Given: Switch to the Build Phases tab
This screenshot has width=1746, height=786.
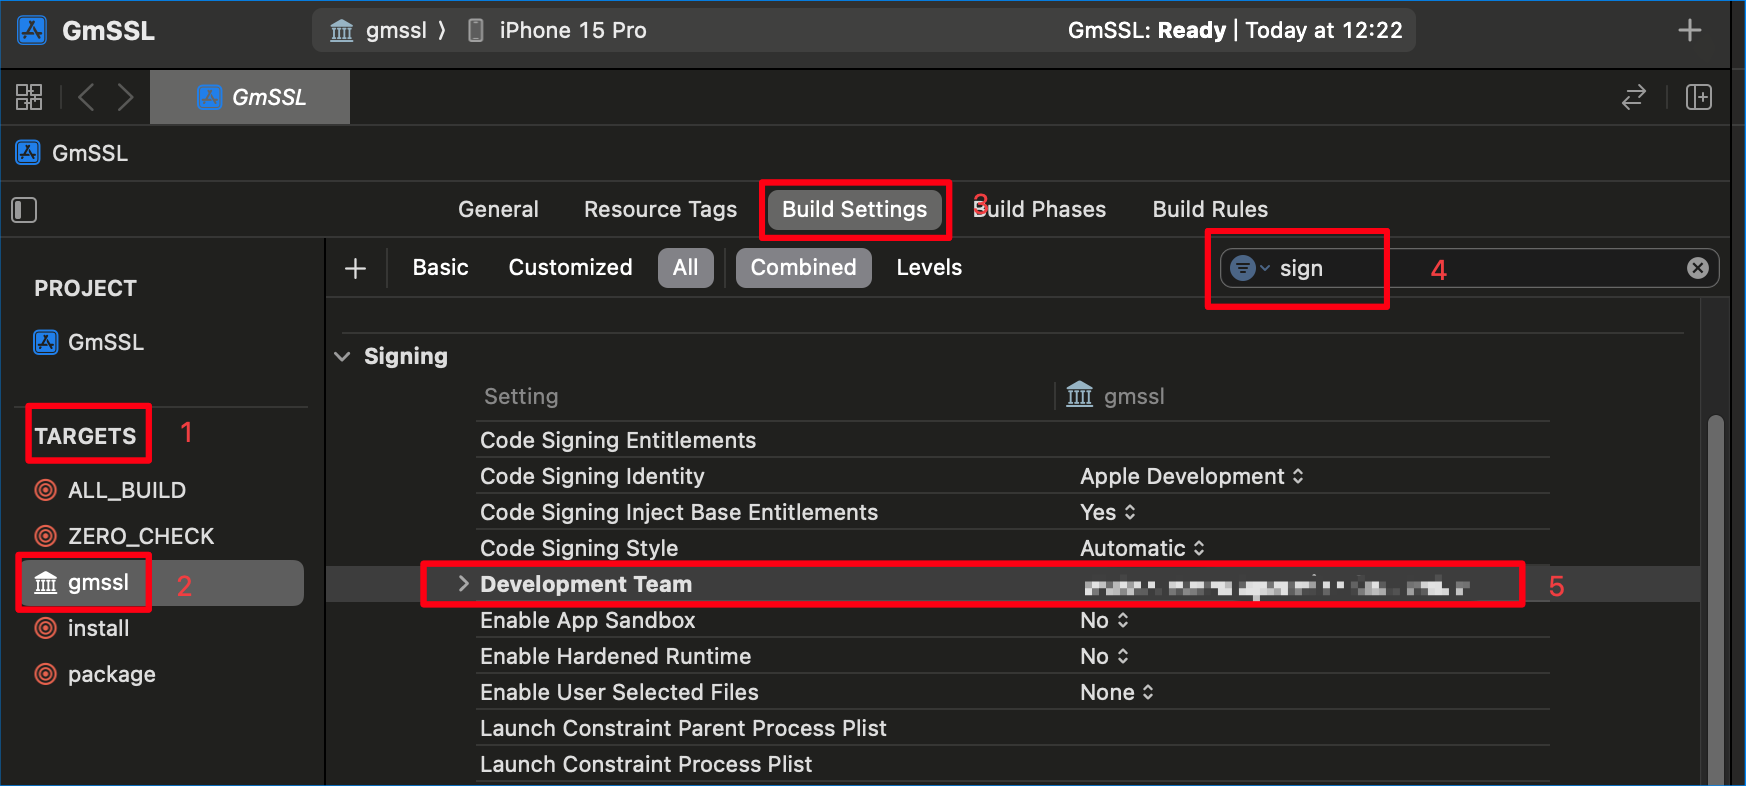Looking at the screenshot, I should [1040, 209].
